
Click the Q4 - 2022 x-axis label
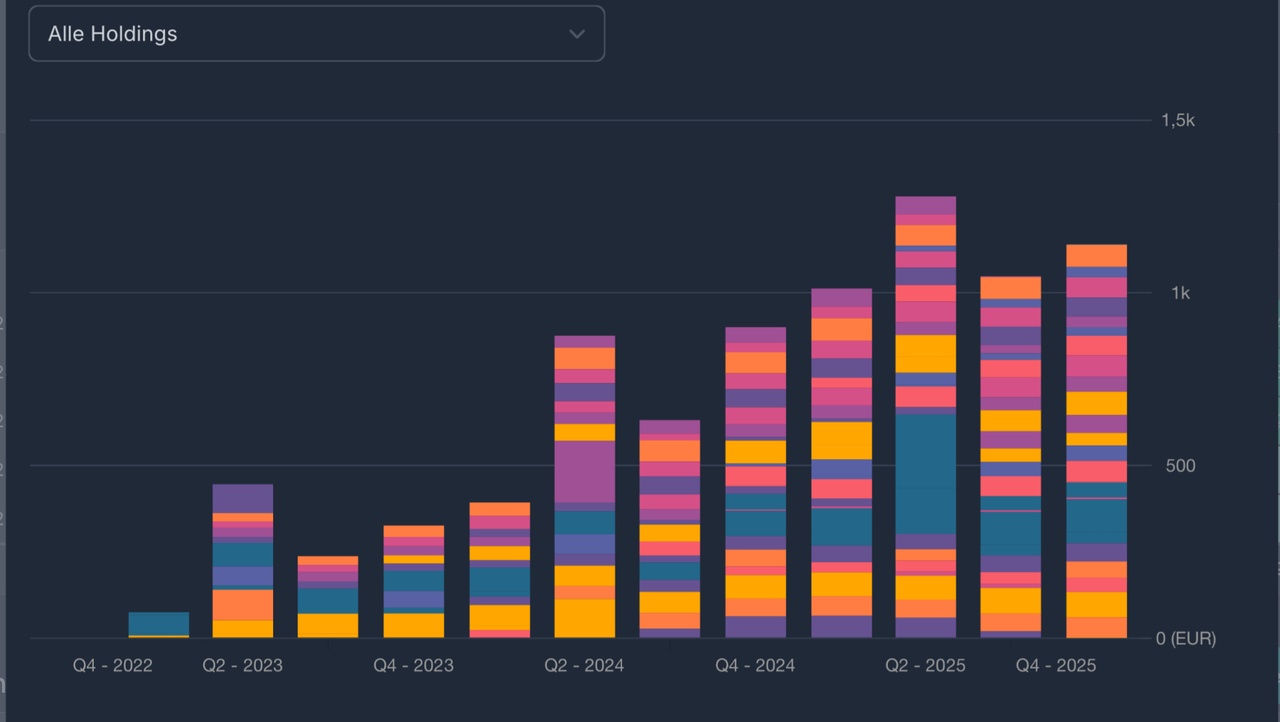113,666
